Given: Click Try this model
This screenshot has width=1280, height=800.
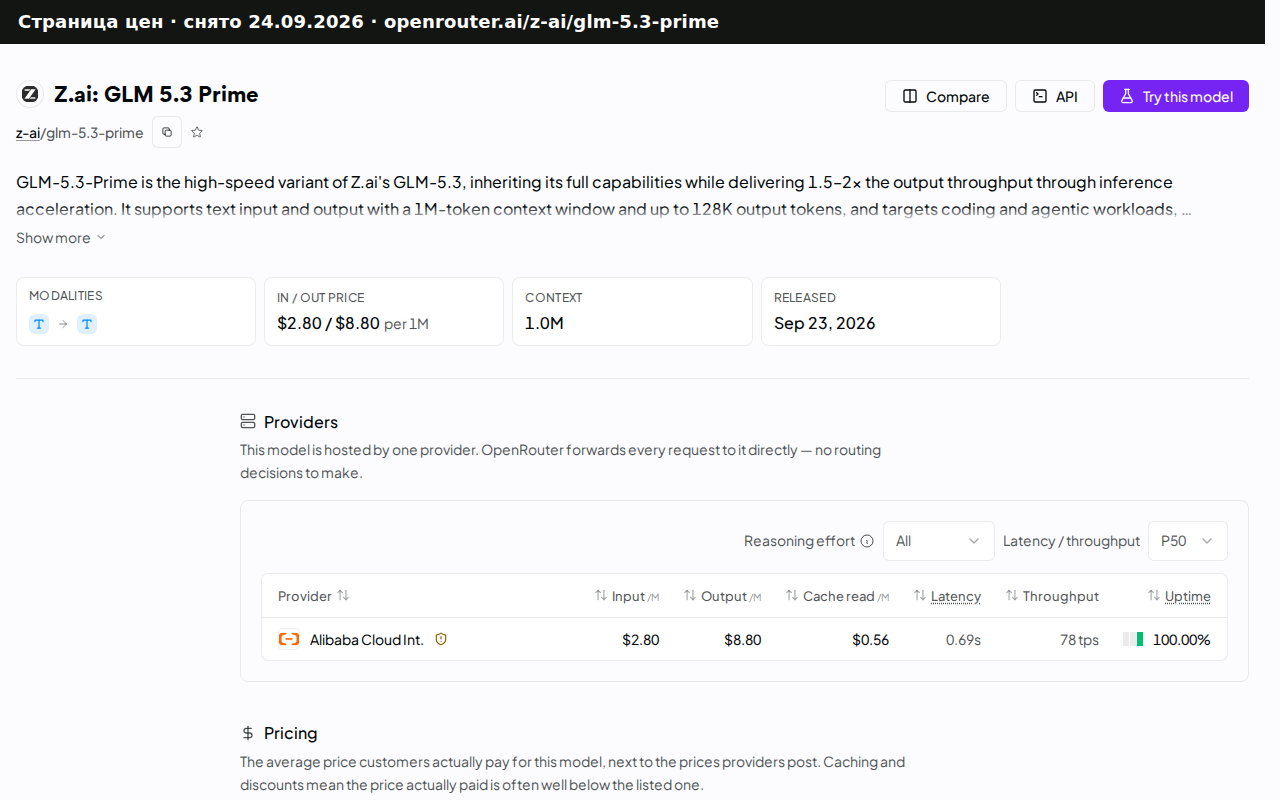Looking at the screenshot, I should tap(1176, 96).
